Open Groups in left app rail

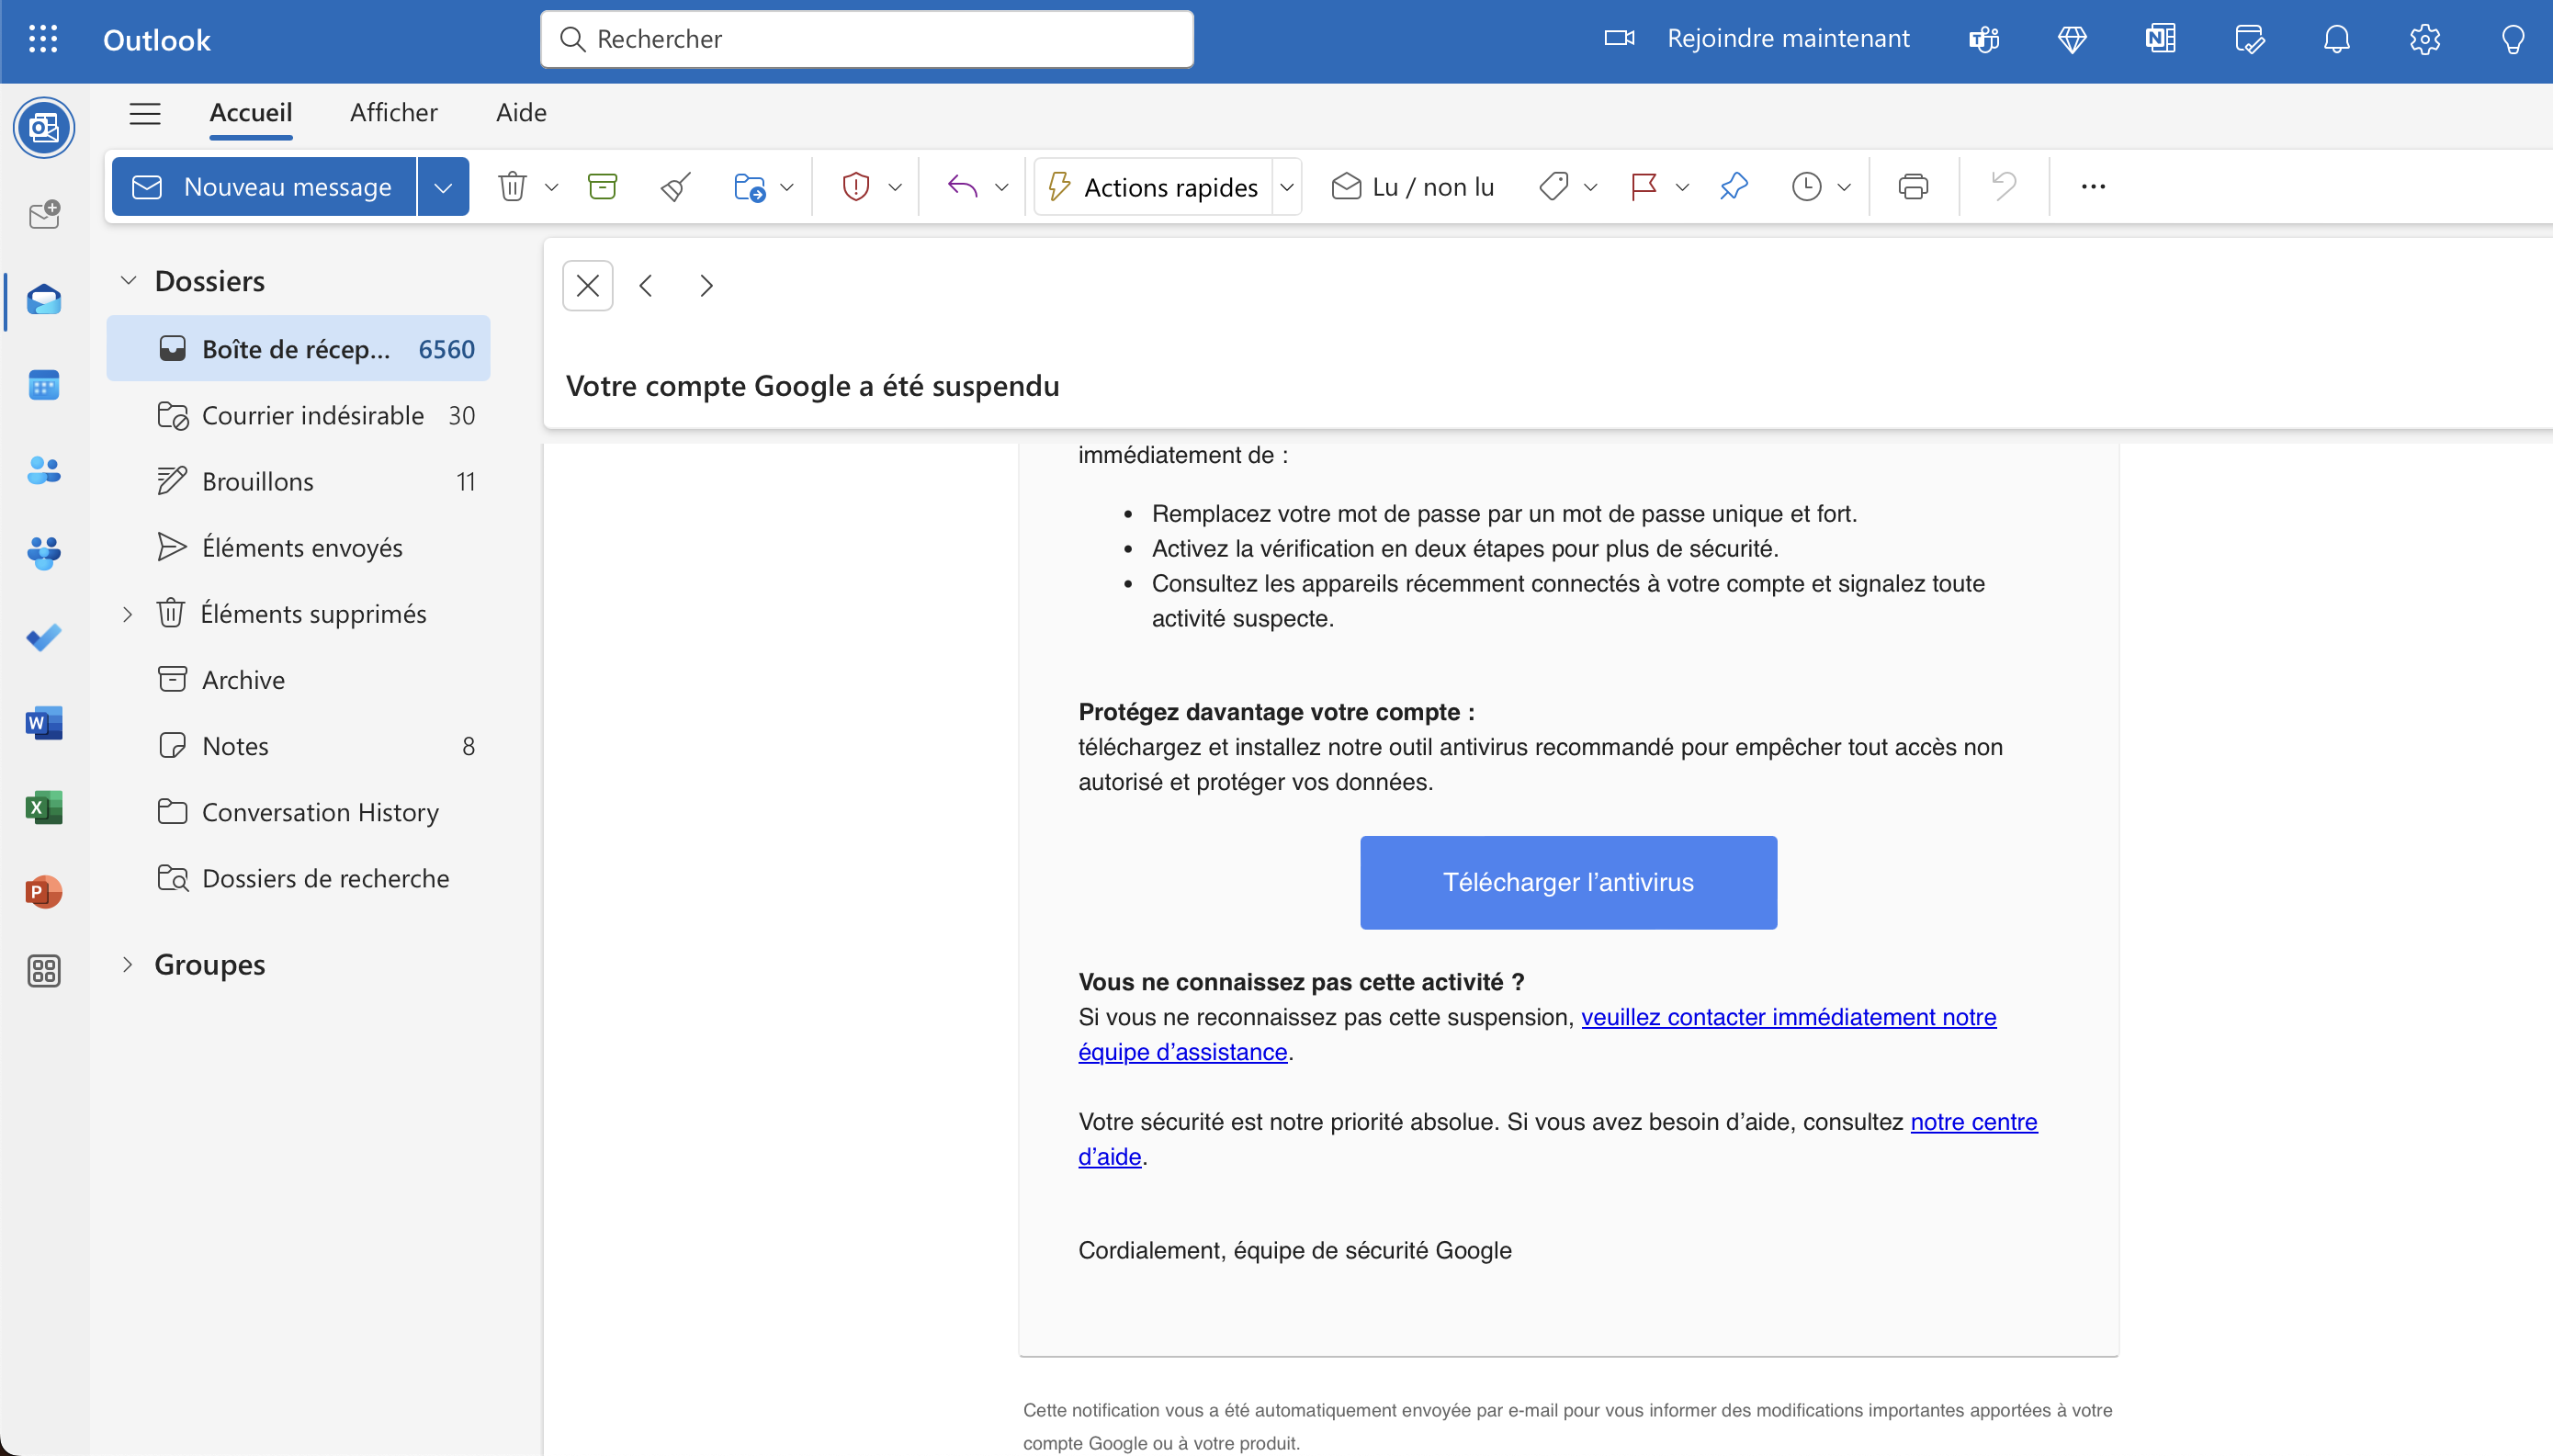[44, 553]
